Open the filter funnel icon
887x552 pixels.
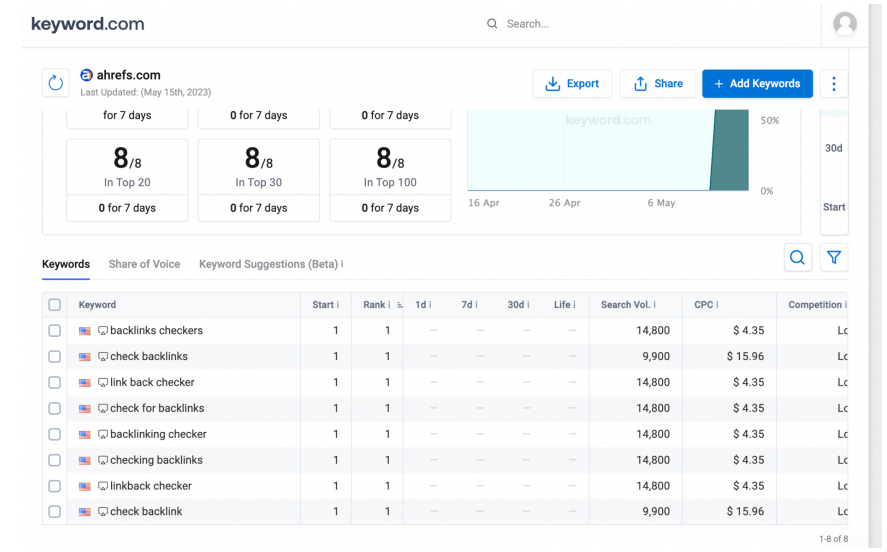coord(834,258)
